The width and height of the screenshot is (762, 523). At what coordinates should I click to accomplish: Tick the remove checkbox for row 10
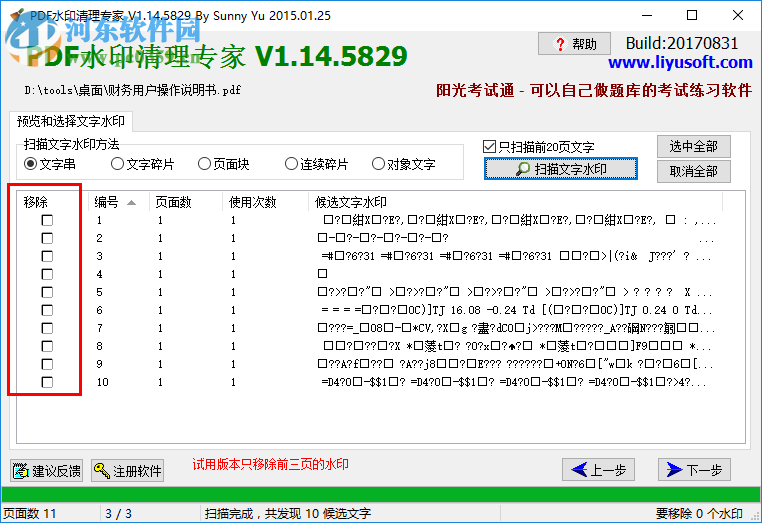tap(47, 382)
